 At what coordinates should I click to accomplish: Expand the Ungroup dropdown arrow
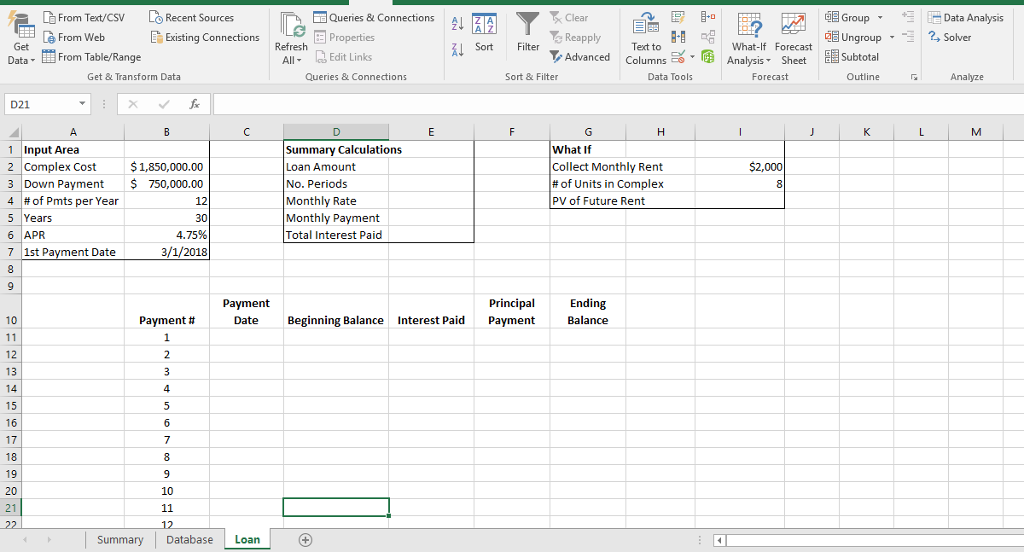891,37
